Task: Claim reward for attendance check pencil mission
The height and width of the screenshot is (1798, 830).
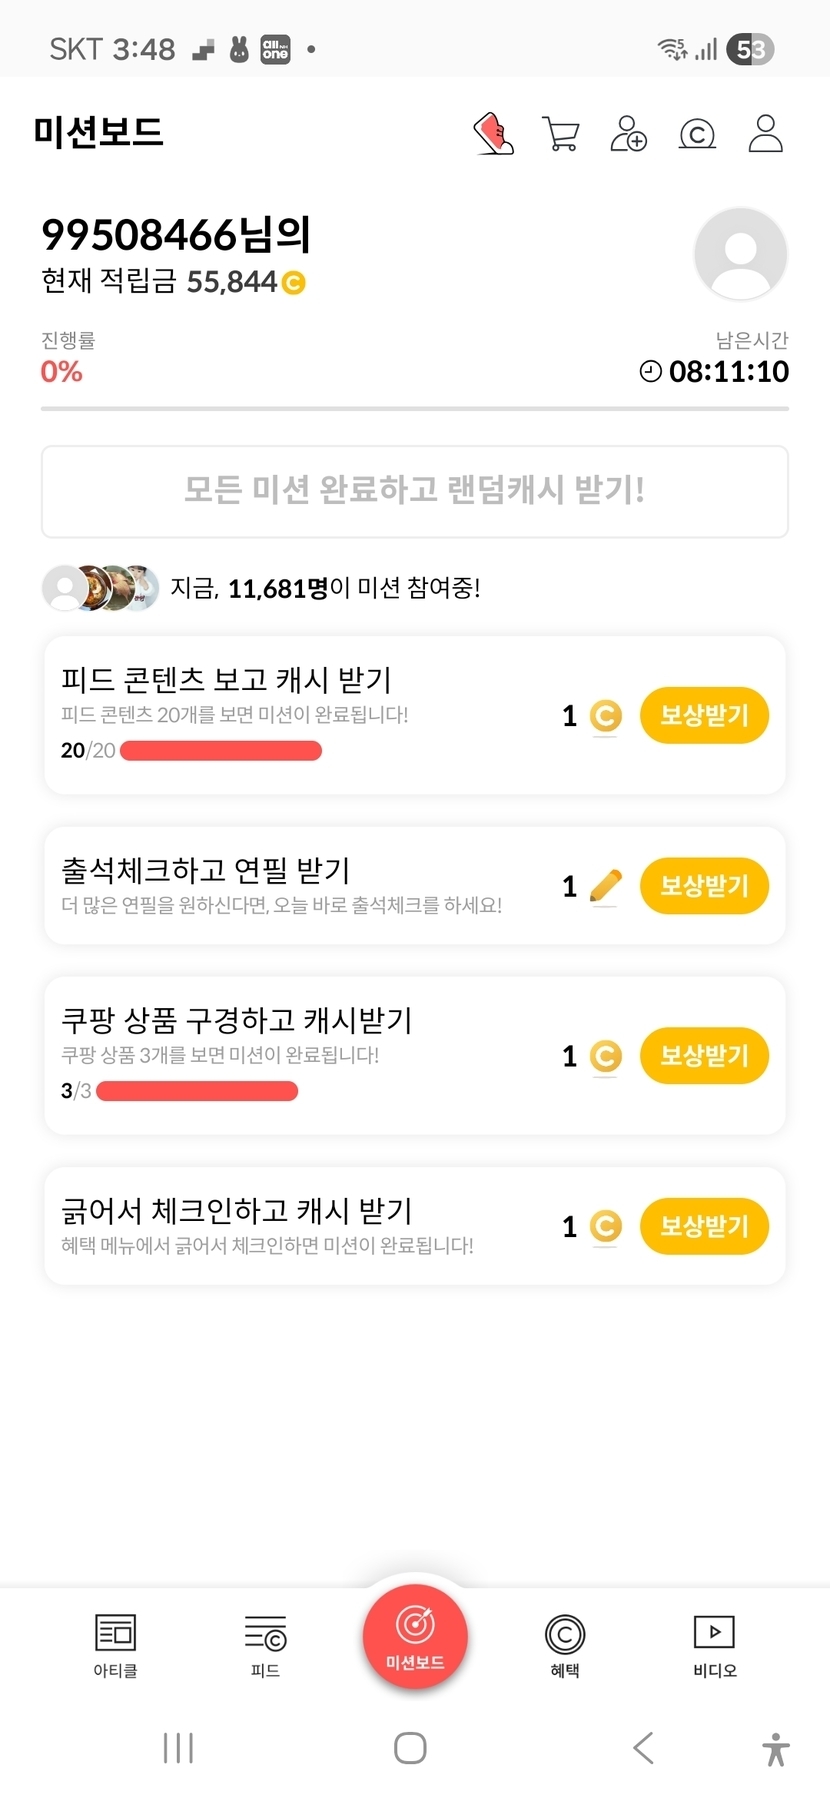Action: click(704, 886)
